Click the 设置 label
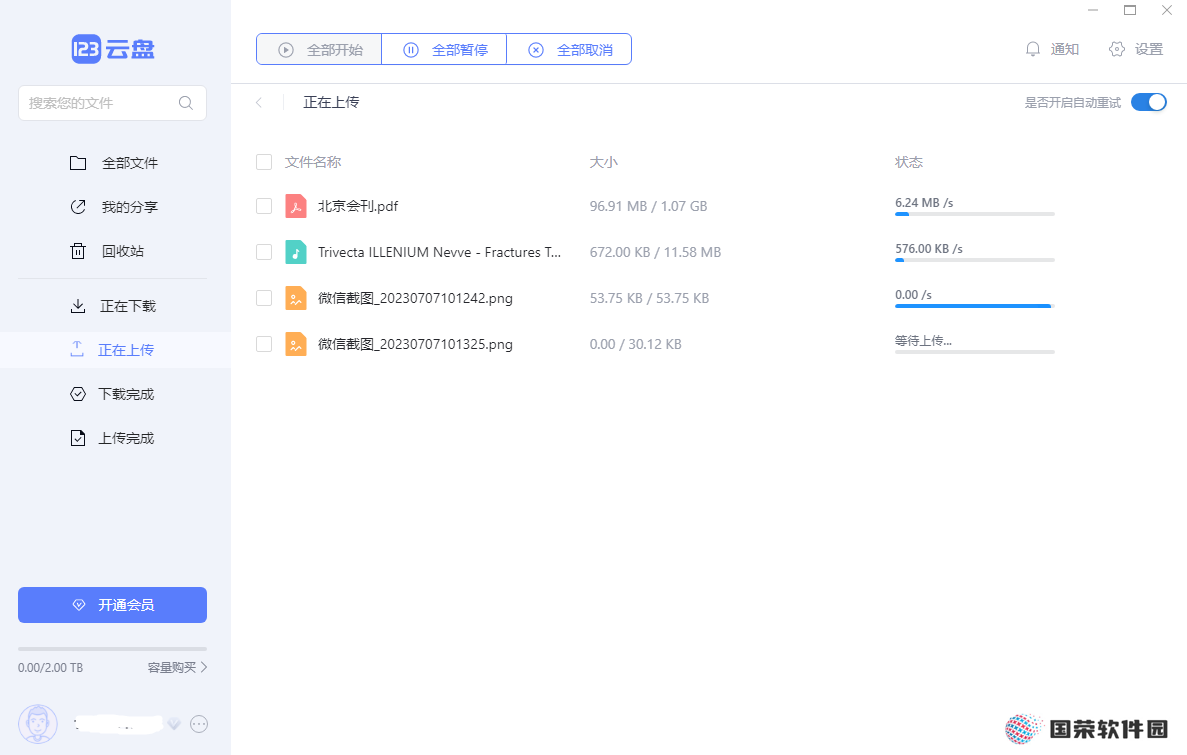The image size is (1187, 755). pos(1148,49)
